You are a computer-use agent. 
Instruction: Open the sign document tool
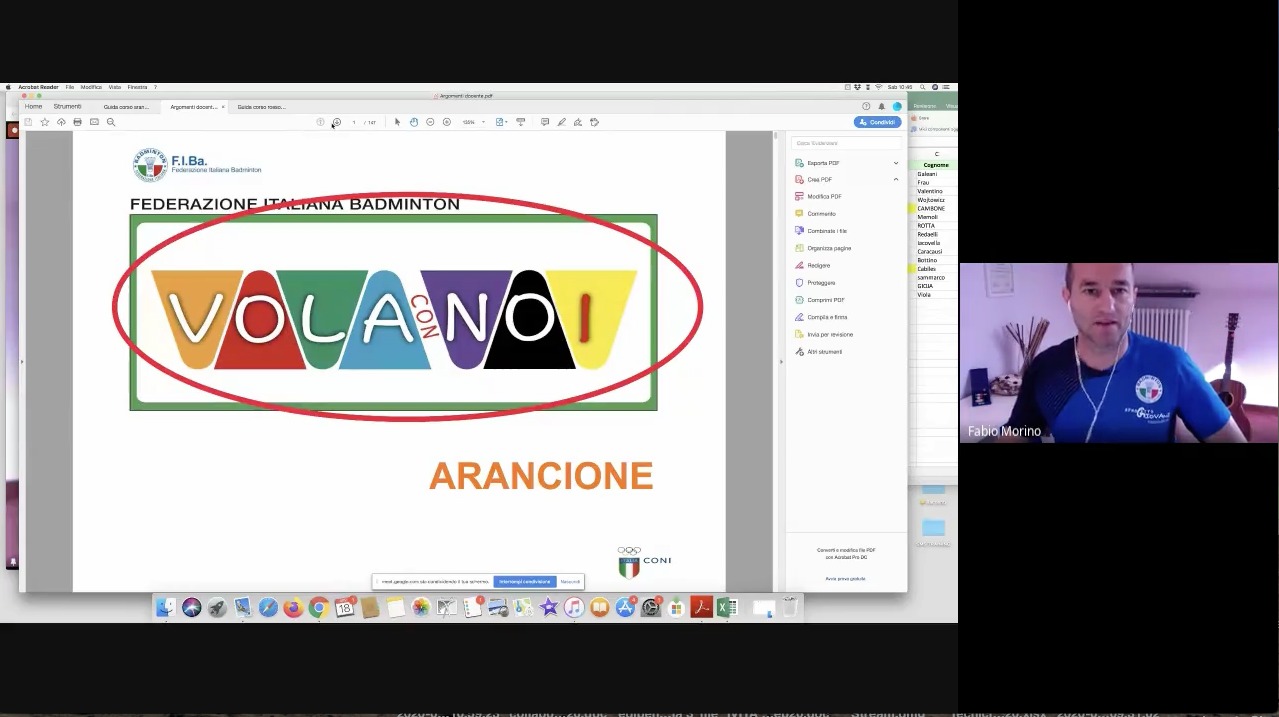click(x=577, y=122)
